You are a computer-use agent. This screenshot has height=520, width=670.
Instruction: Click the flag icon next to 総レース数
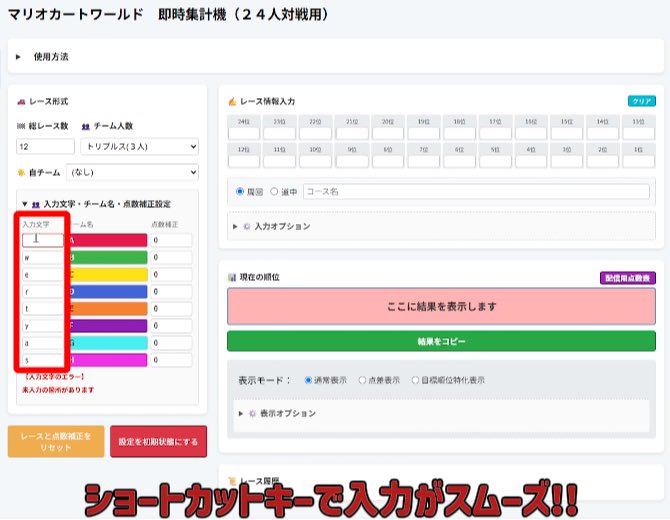[x=21, y=126]
